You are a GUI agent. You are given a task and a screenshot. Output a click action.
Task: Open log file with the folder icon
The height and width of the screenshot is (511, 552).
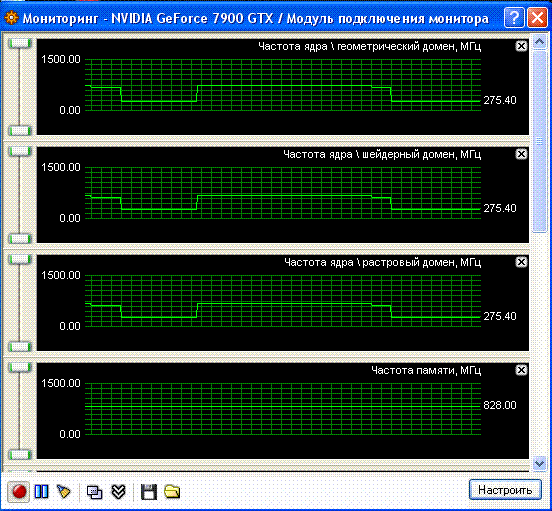pos(172,492)
